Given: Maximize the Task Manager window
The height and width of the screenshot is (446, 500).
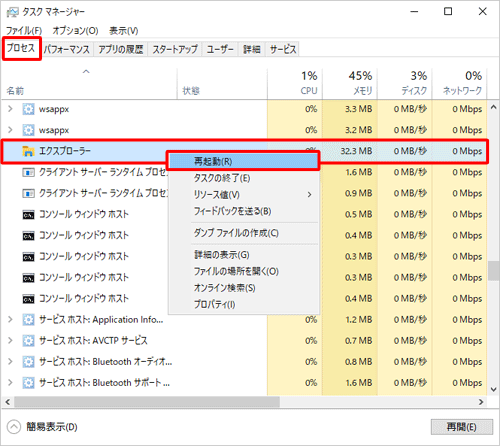Looking at the screenshot, I should pyautogui.click(x=448, y=12).
